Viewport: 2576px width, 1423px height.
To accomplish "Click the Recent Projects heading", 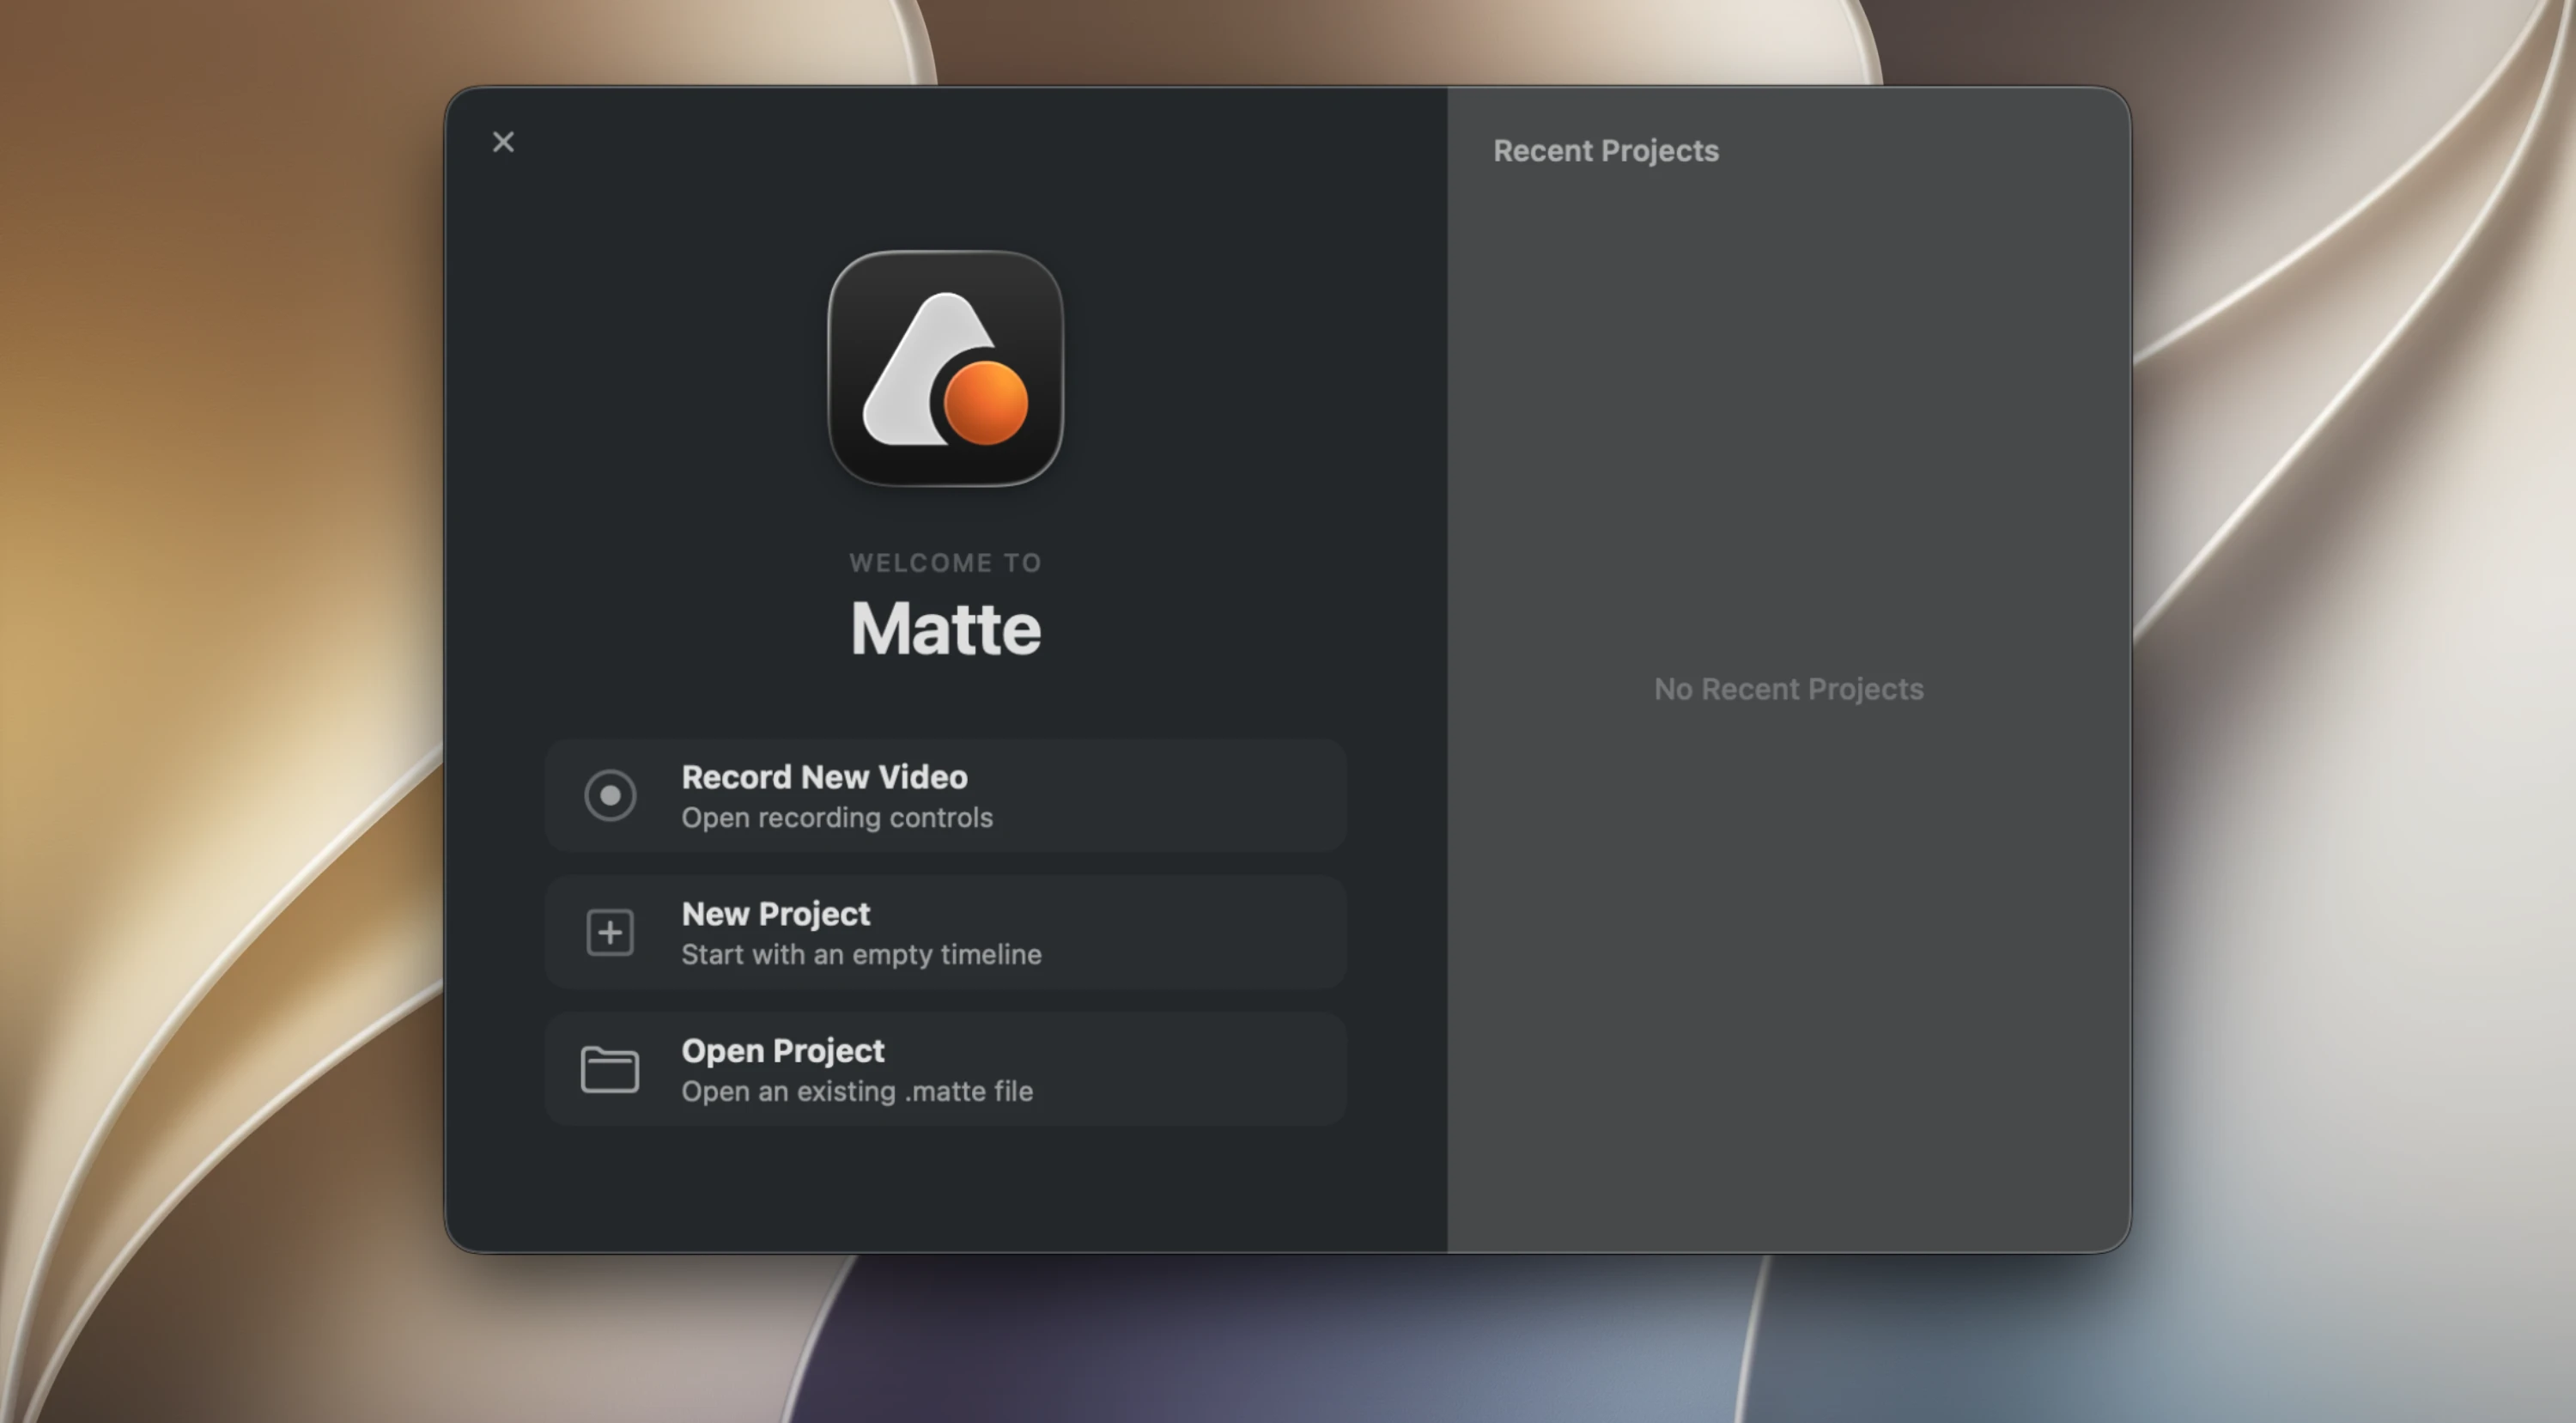I will click(x=1606, y=151).
